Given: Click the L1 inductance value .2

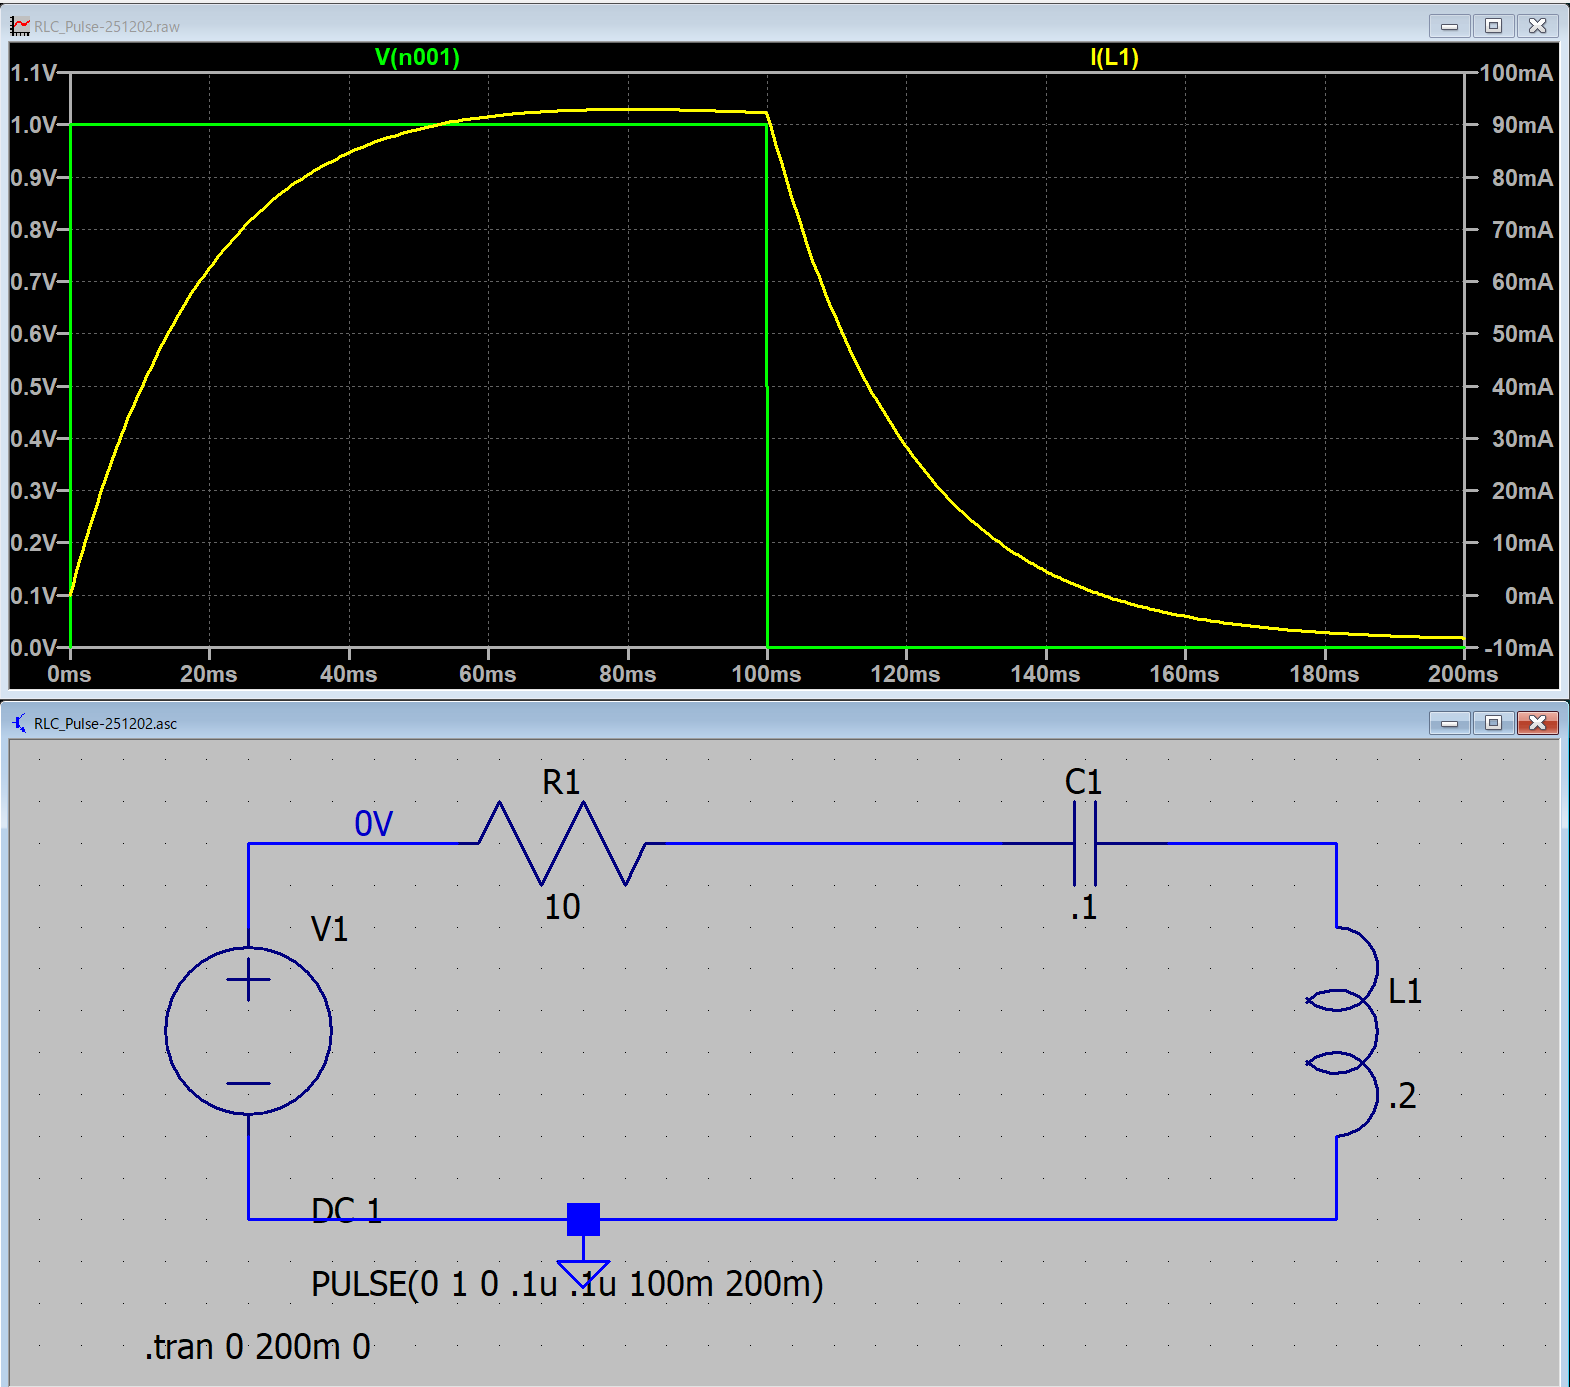Looking at the screenshot, I should point(1402,1096).
